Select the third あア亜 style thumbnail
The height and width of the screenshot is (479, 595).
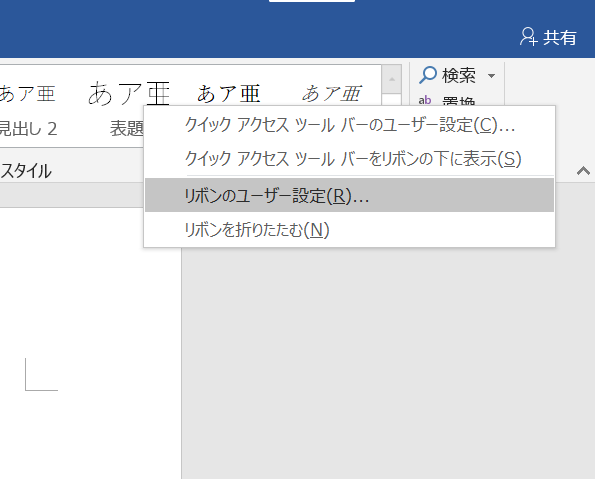(x=228, y=94)
